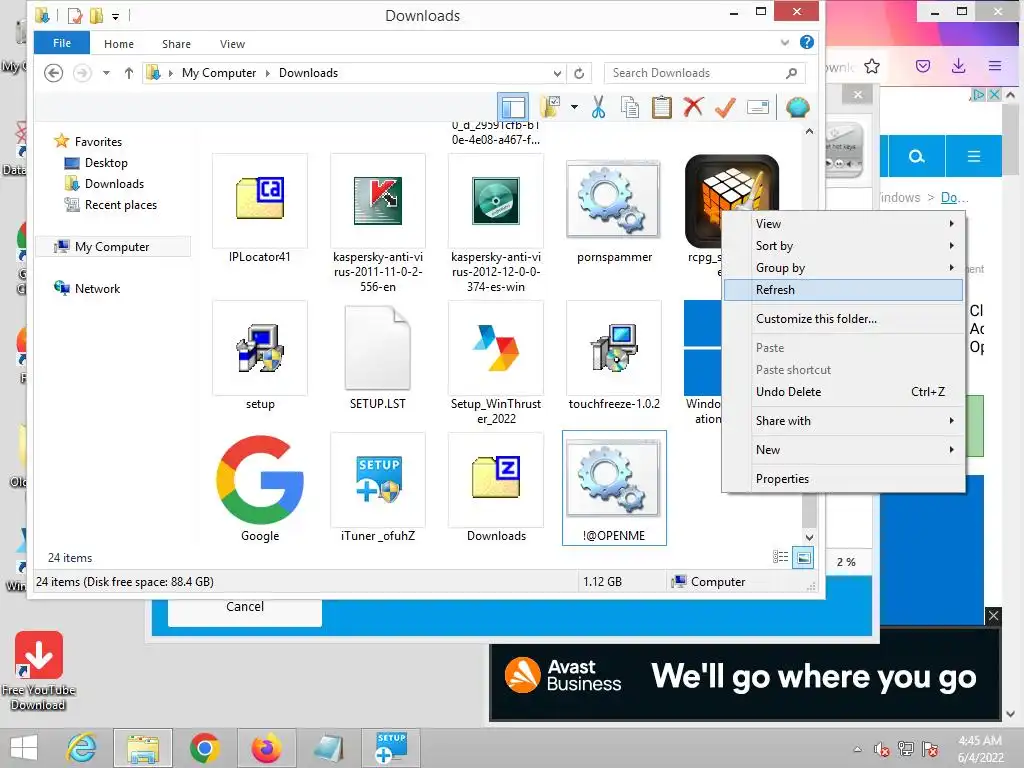This screenshot has width=1024, height=768.
Task: Select the Downloads zip archive file
Action: click(x=496, y=488)
